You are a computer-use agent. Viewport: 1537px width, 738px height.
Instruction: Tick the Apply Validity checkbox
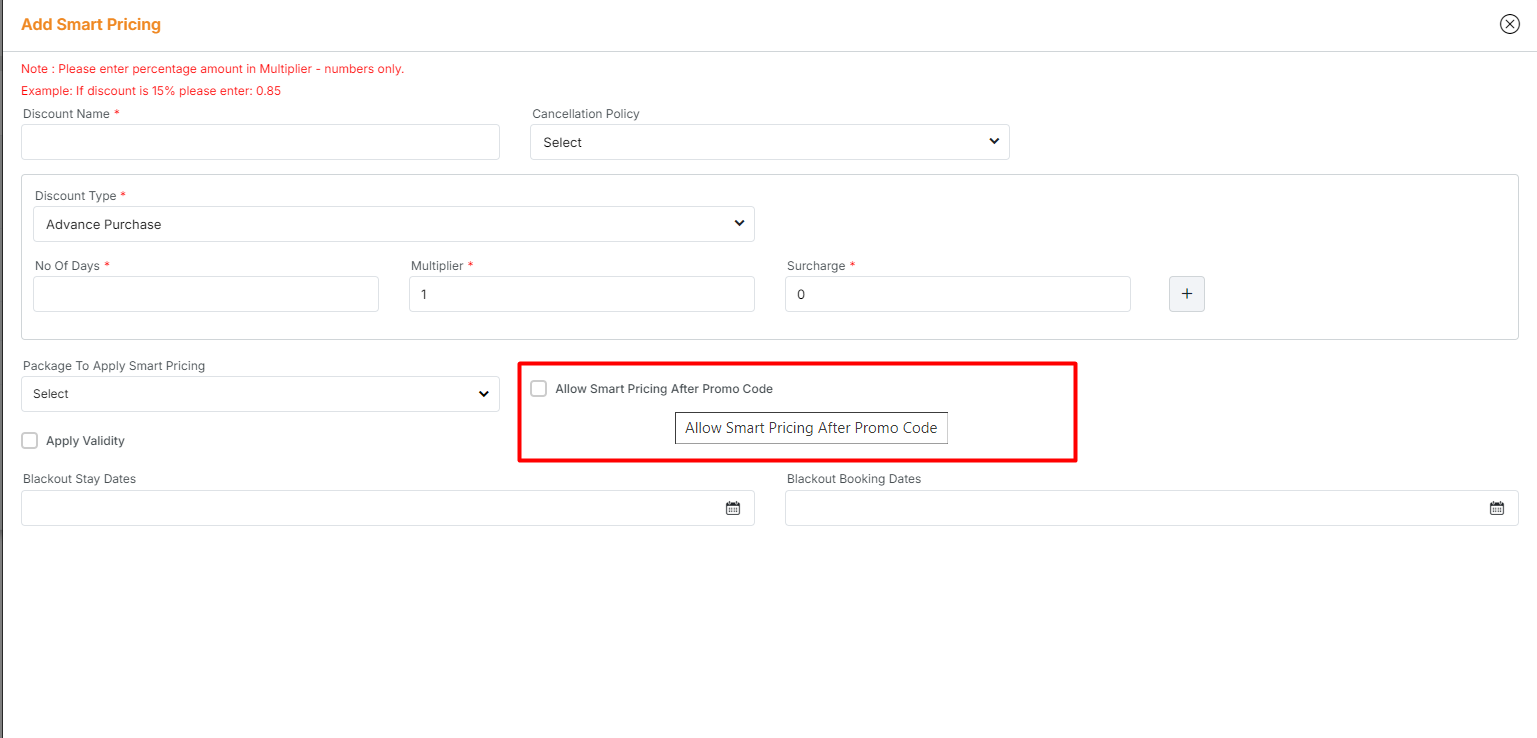click(30, 441)
